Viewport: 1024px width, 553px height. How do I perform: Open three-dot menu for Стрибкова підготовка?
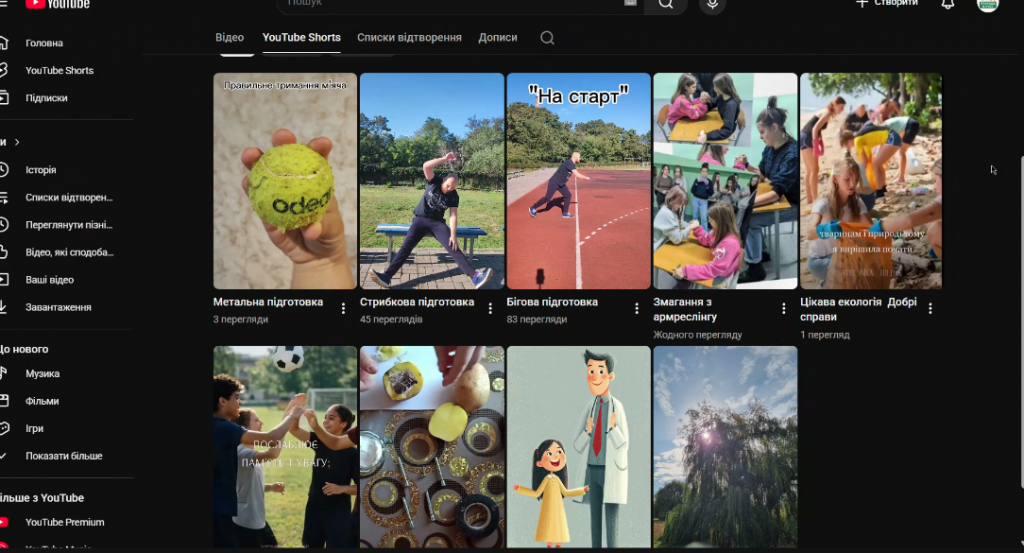tap(490, 308)
